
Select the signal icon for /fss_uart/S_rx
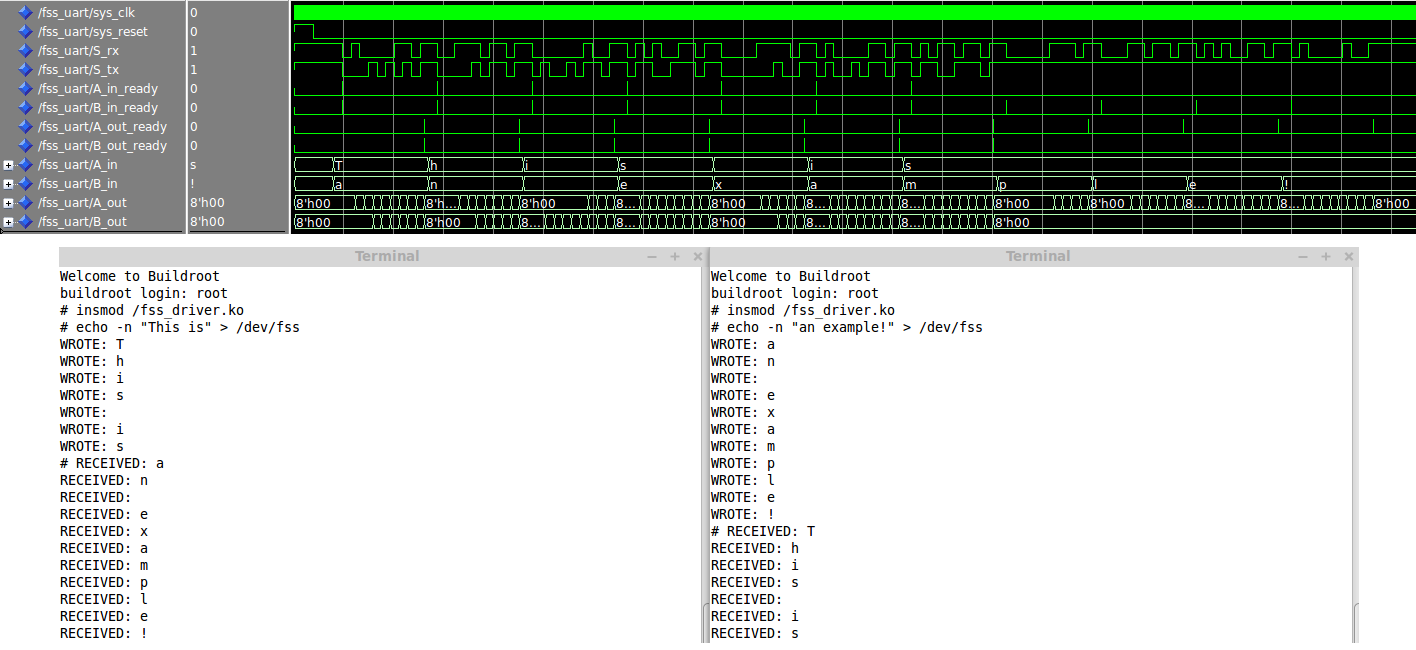click(25, 51)
